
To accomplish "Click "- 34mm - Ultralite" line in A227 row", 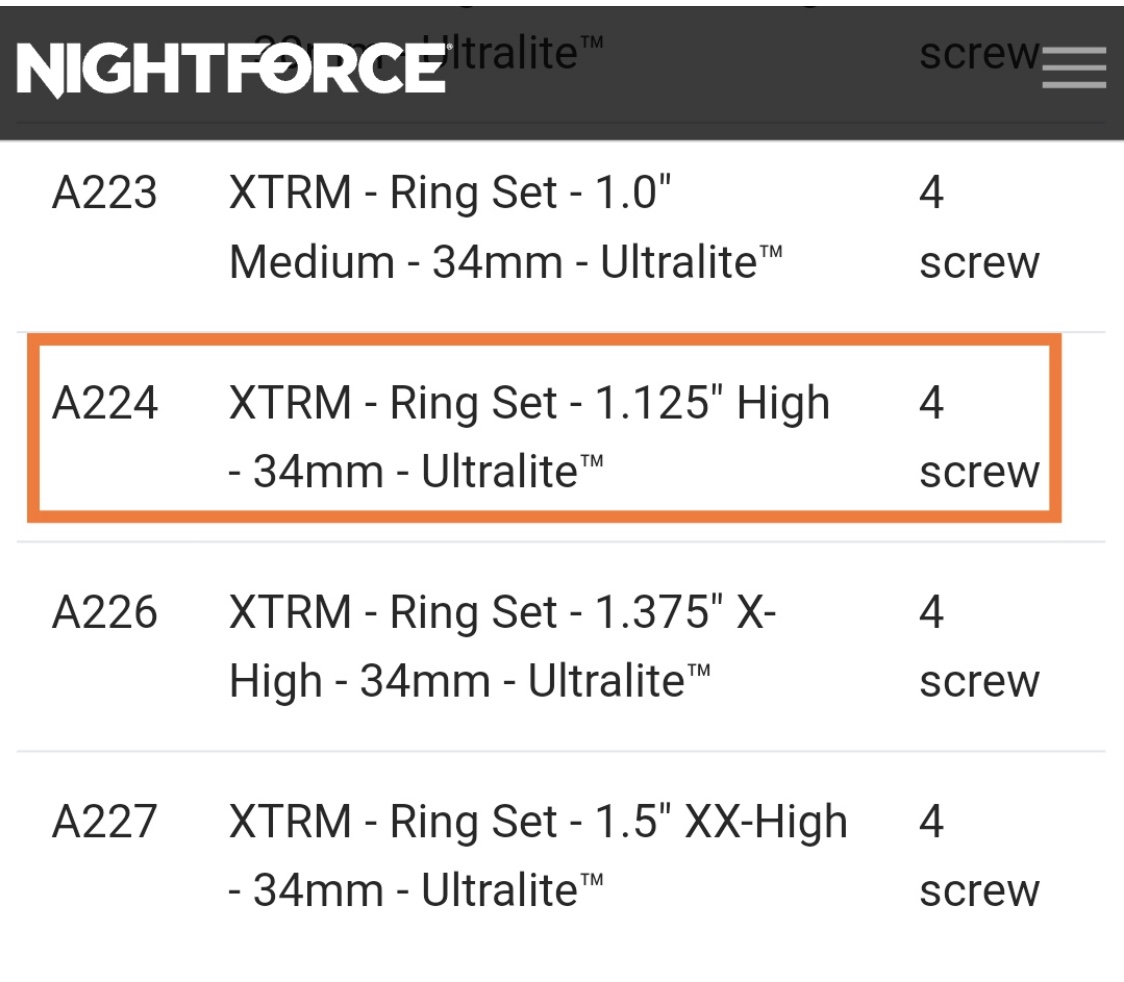I will pyautogui.click(x=416, y=892).
